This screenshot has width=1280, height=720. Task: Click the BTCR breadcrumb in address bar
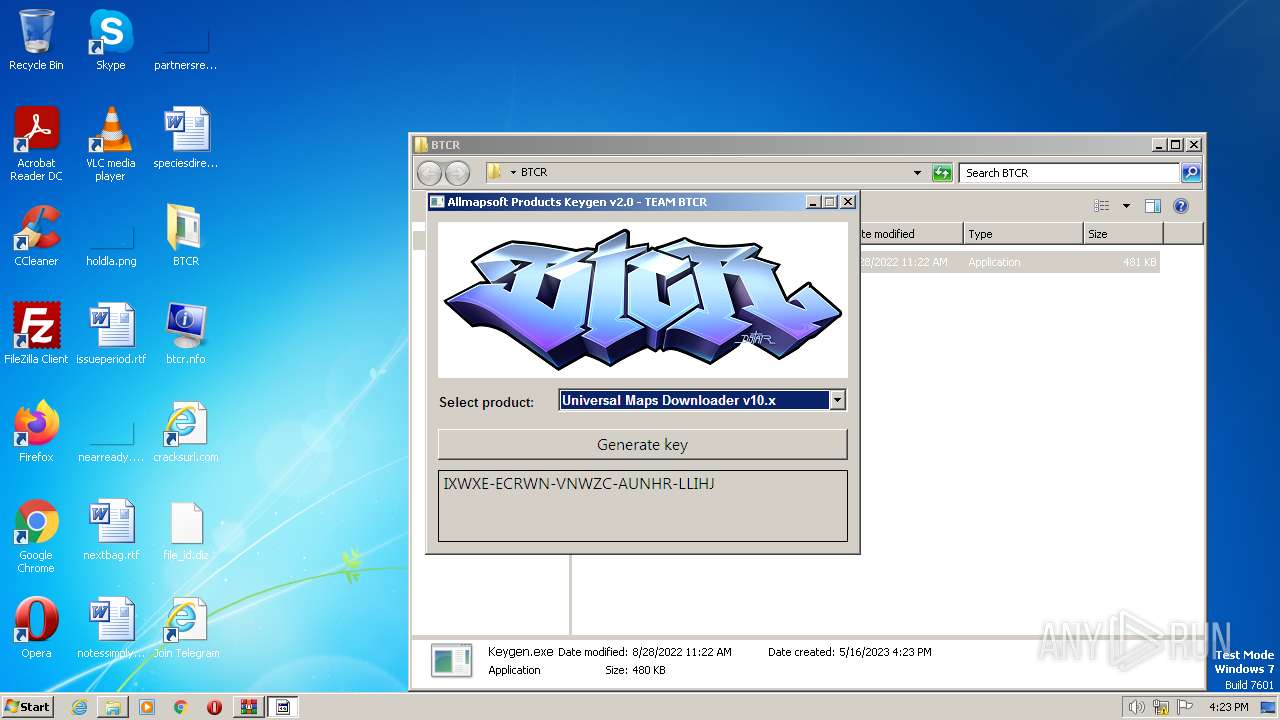[x=534, y=173]
